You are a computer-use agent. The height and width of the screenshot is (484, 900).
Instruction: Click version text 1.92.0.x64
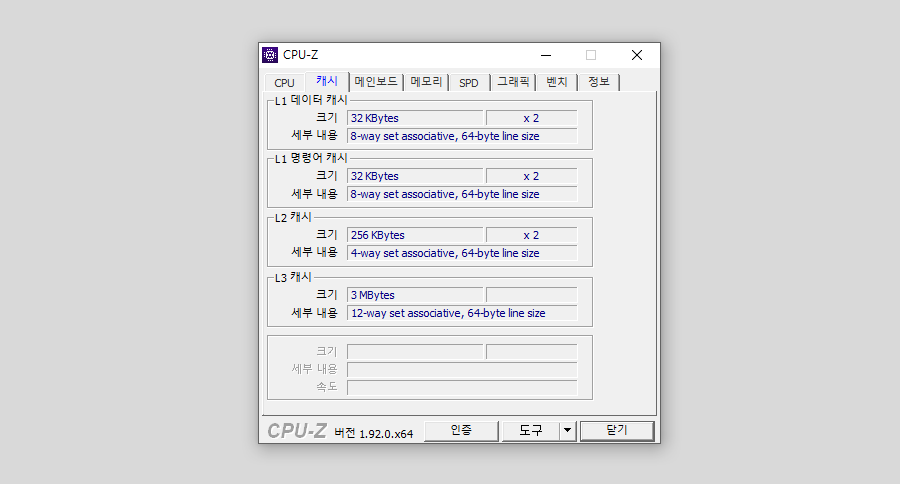(386, 434)
